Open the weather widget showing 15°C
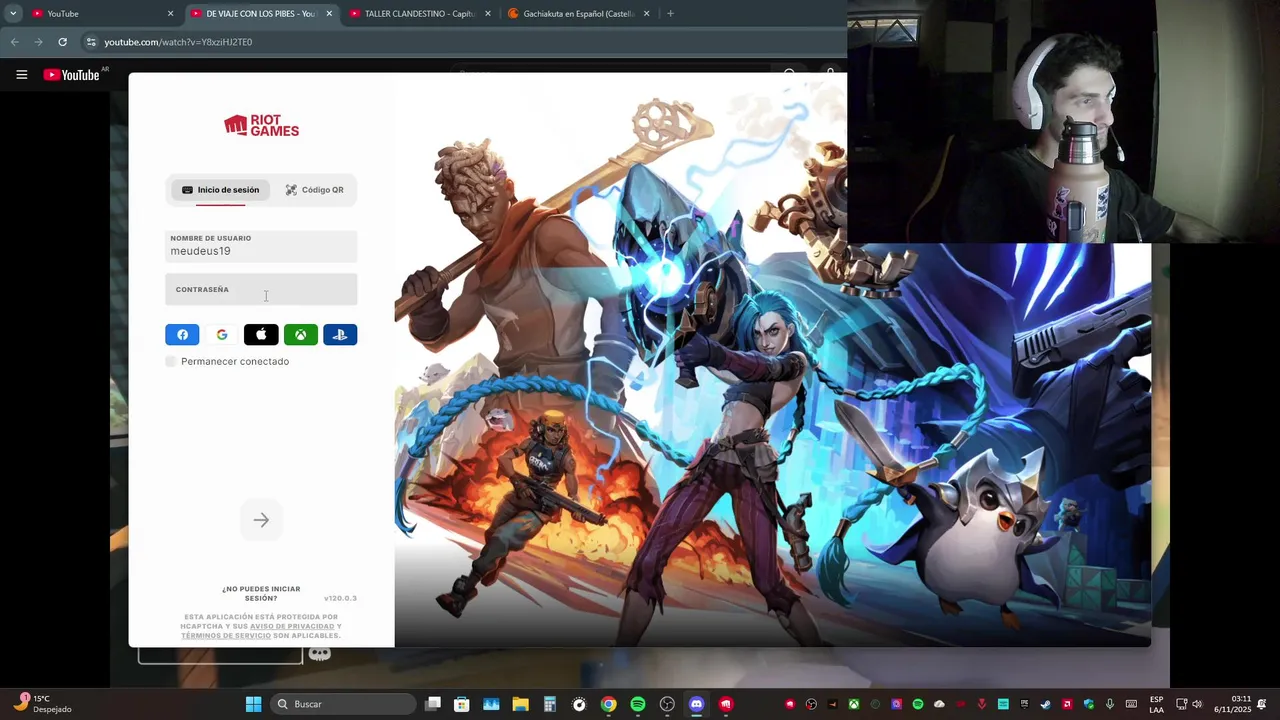Screen dimensions: 1280x720 (42, 704)
